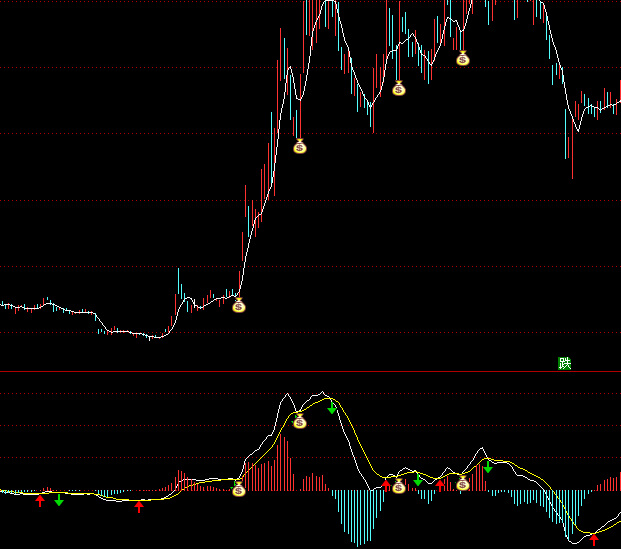Screen dimensions: 621x549
Task: Select indicator money bag between two red arrows
Action: [x=398, y=486]
